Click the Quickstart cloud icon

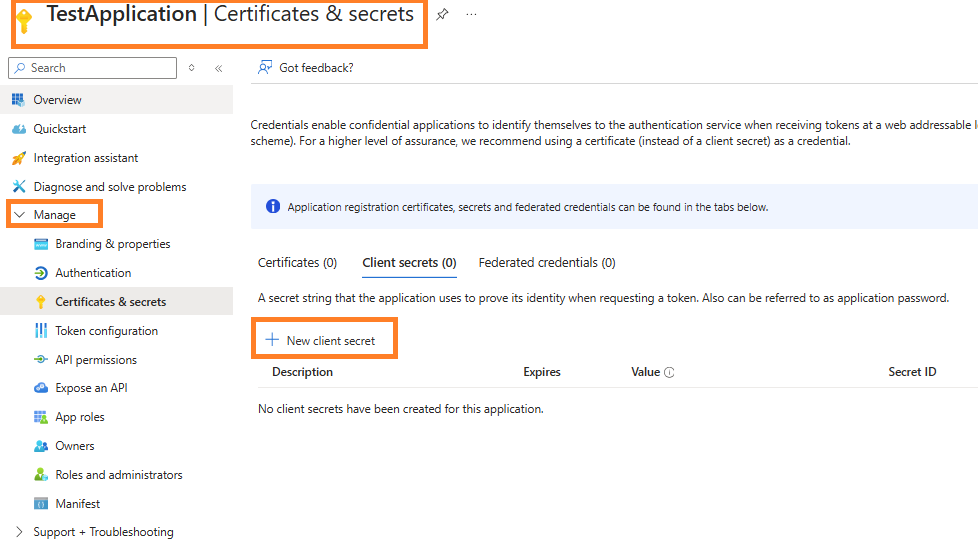(x=19, y=129)
